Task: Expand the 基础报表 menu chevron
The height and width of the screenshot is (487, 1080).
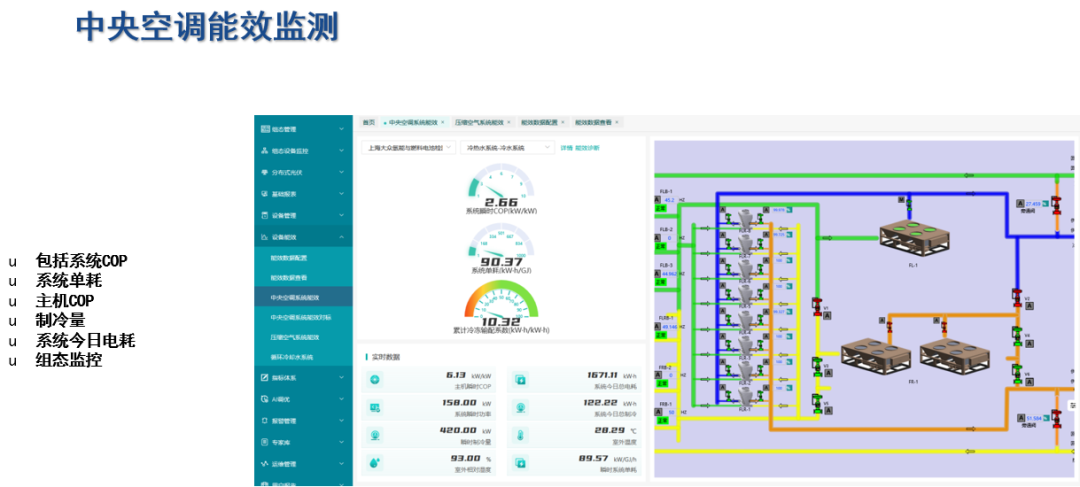Action: pyautogui.click(x=341, y=194)
